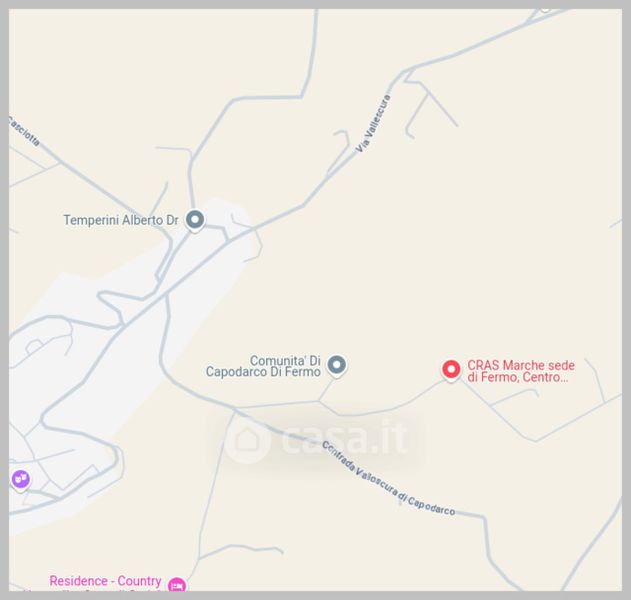Click the casa.it house logo icon
631x600 pixels.
pos(247,439)
